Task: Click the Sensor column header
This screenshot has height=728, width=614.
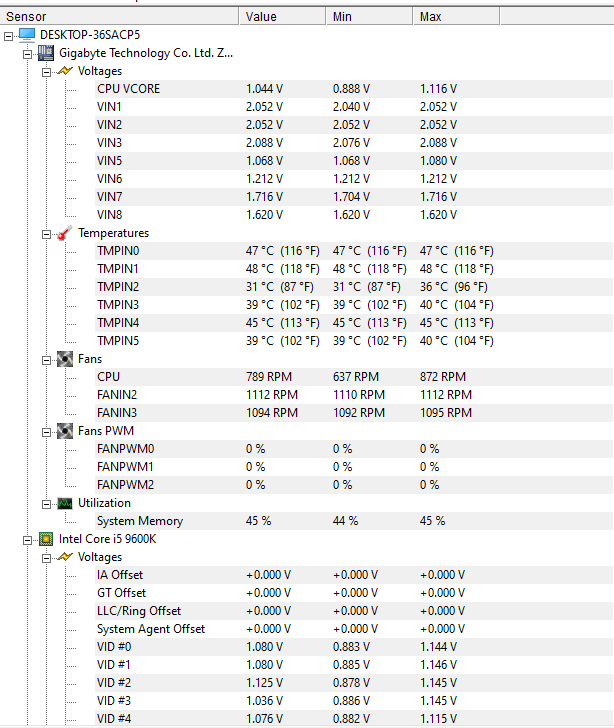Action: 119,16
